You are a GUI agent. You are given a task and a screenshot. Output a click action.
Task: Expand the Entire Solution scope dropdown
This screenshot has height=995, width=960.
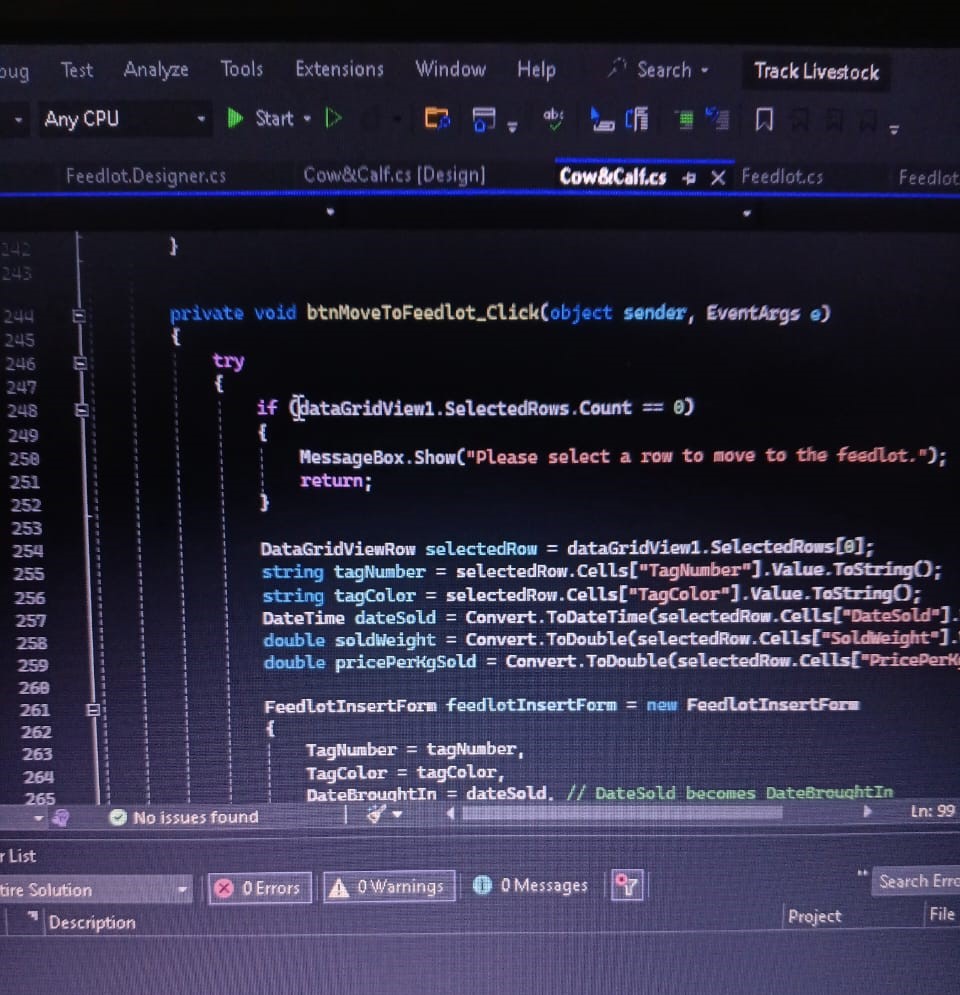click(182, 889)
